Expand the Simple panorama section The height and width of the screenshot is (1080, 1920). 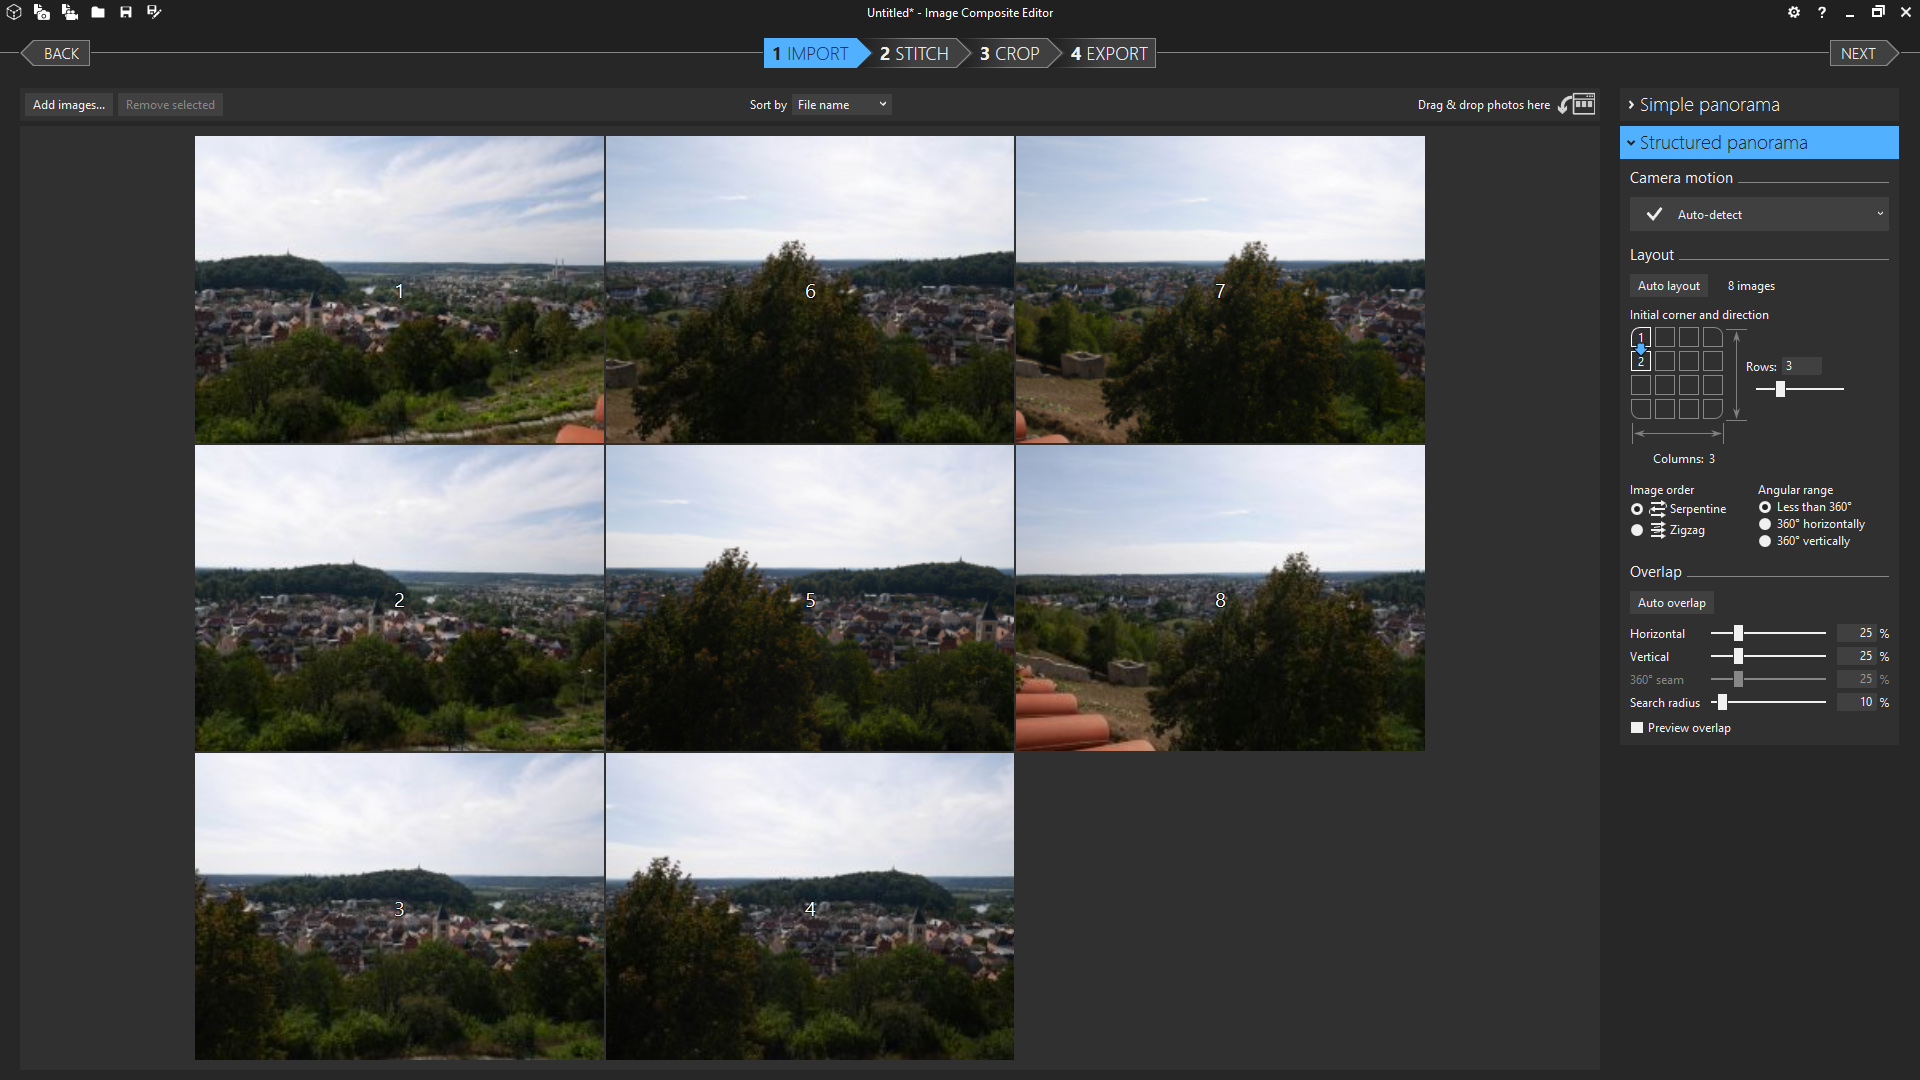[1705, 104]
